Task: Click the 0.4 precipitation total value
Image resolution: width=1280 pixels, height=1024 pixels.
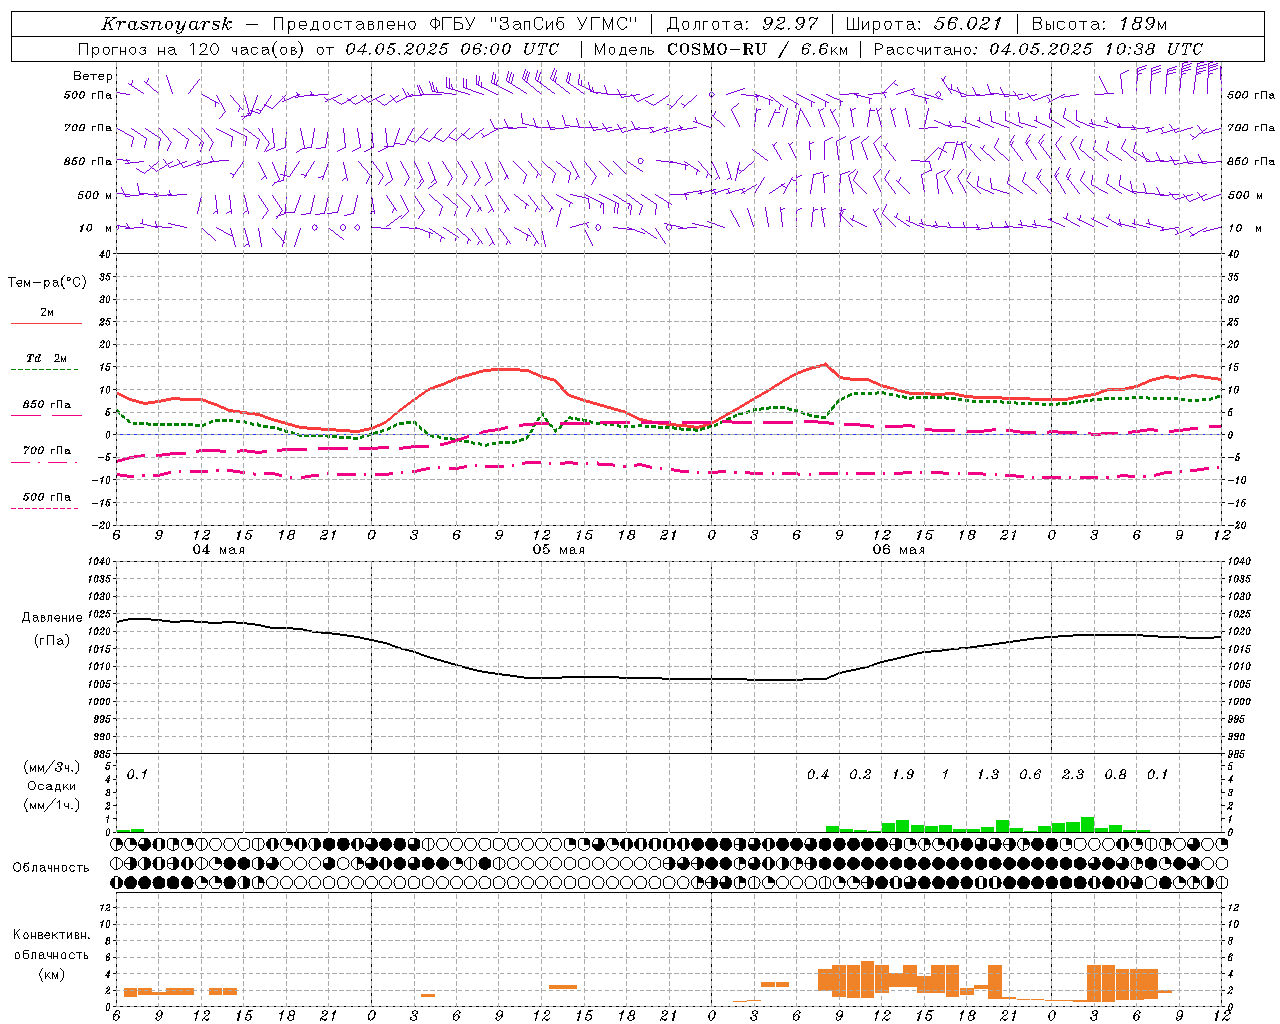Action: [818, 775]
